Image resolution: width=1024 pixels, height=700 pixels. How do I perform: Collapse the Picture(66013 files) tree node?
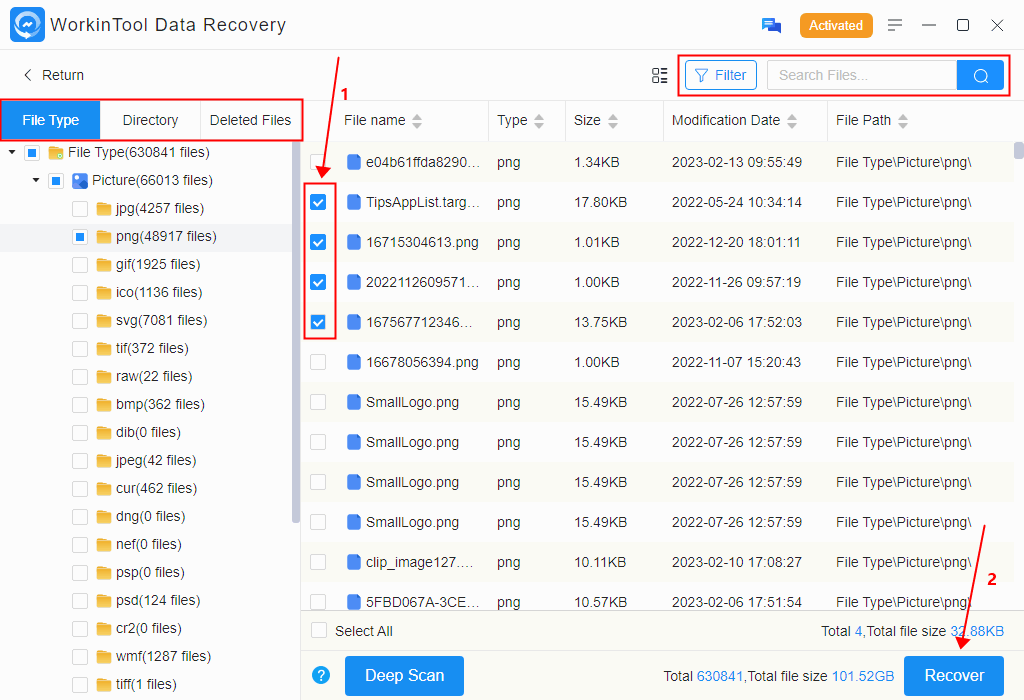point(36,181)
